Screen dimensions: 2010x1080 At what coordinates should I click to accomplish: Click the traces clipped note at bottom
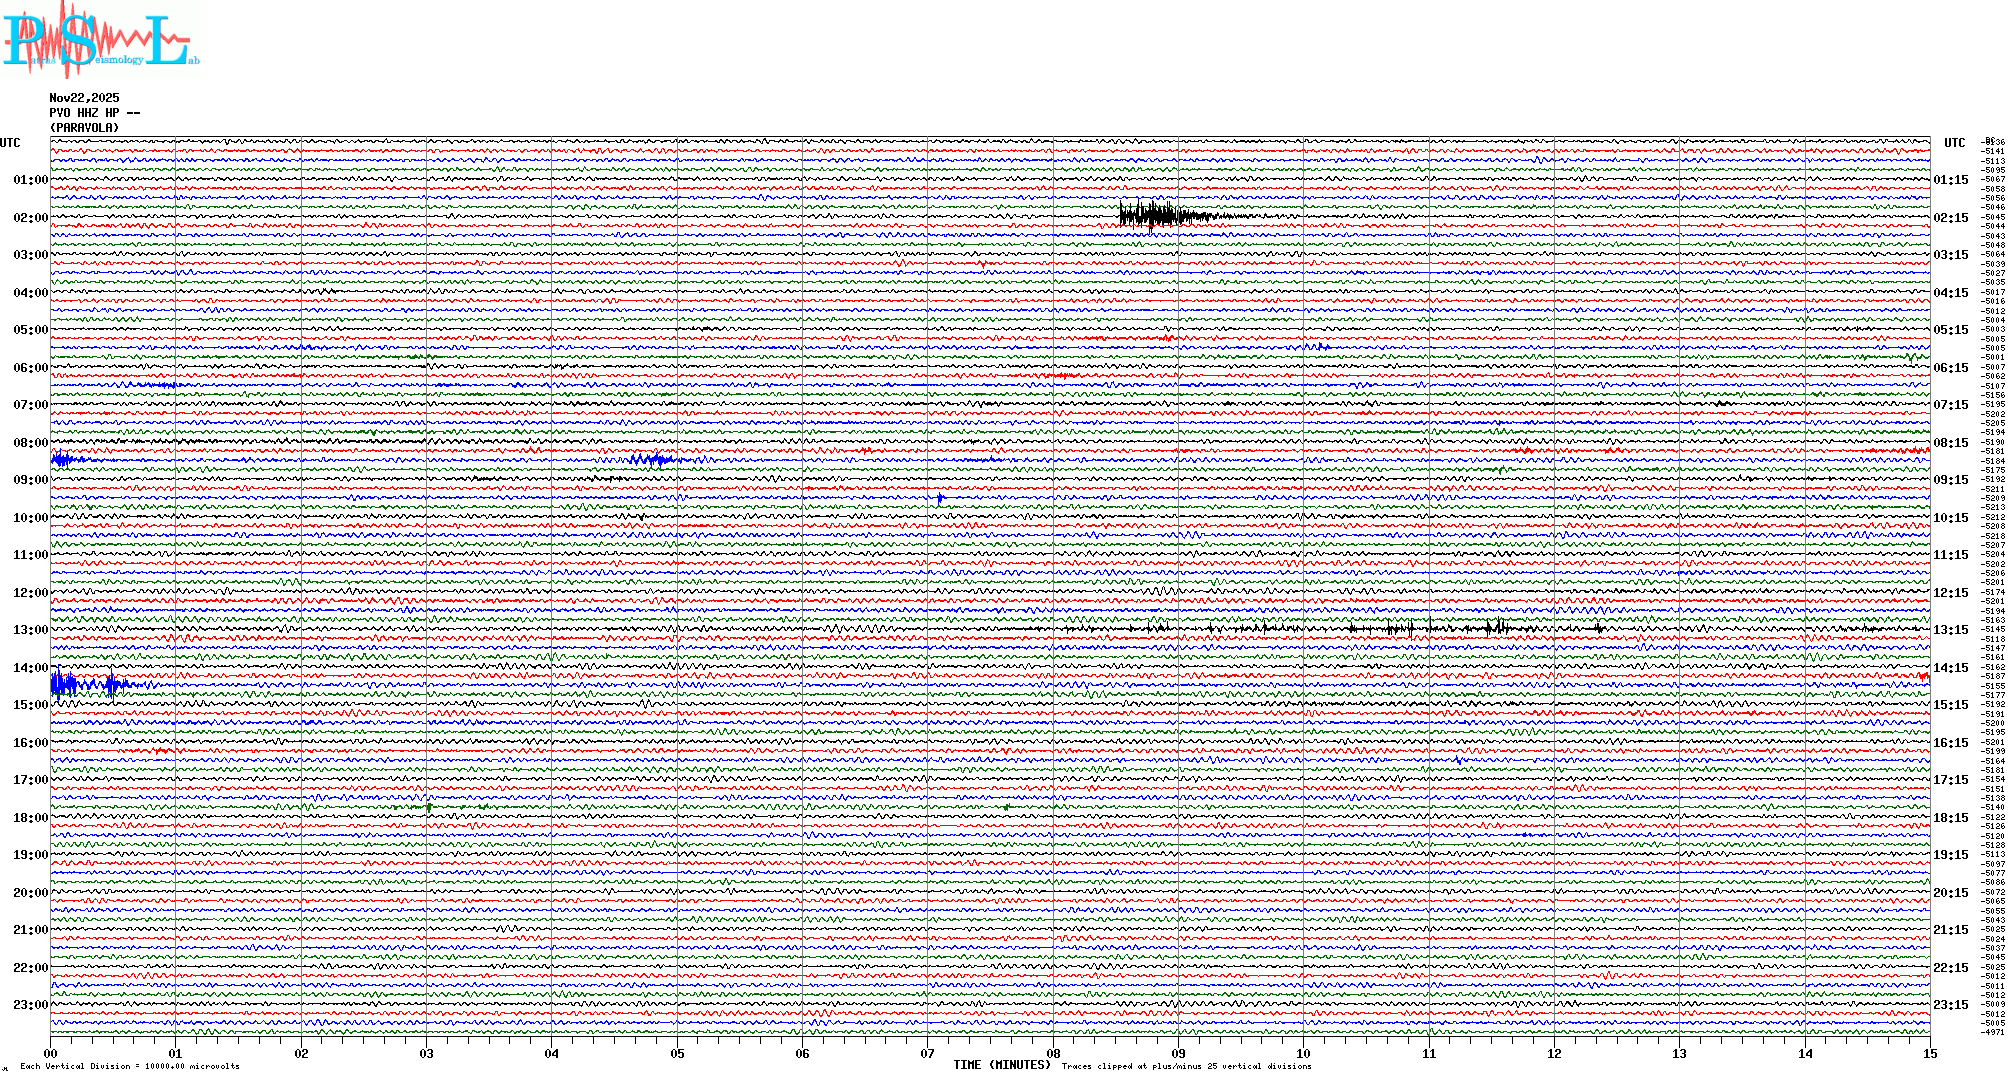[1186, 1066]
